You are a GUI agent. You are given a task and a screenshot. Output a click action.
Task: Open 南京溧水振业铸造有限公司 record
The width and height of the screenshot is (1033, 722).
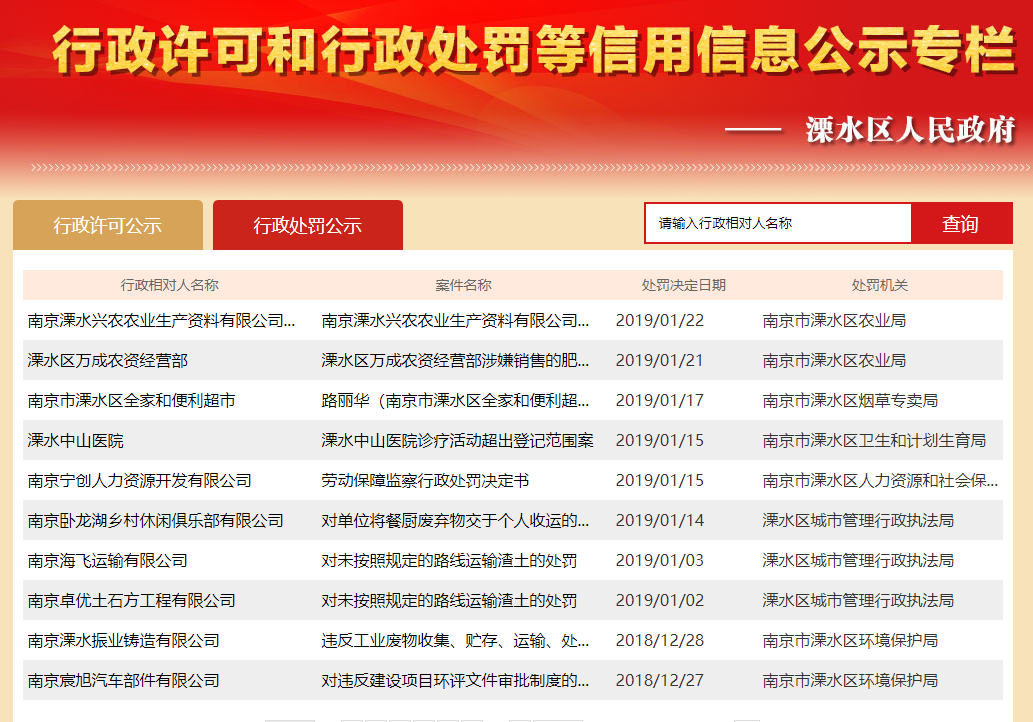click(x=124, y=641)
